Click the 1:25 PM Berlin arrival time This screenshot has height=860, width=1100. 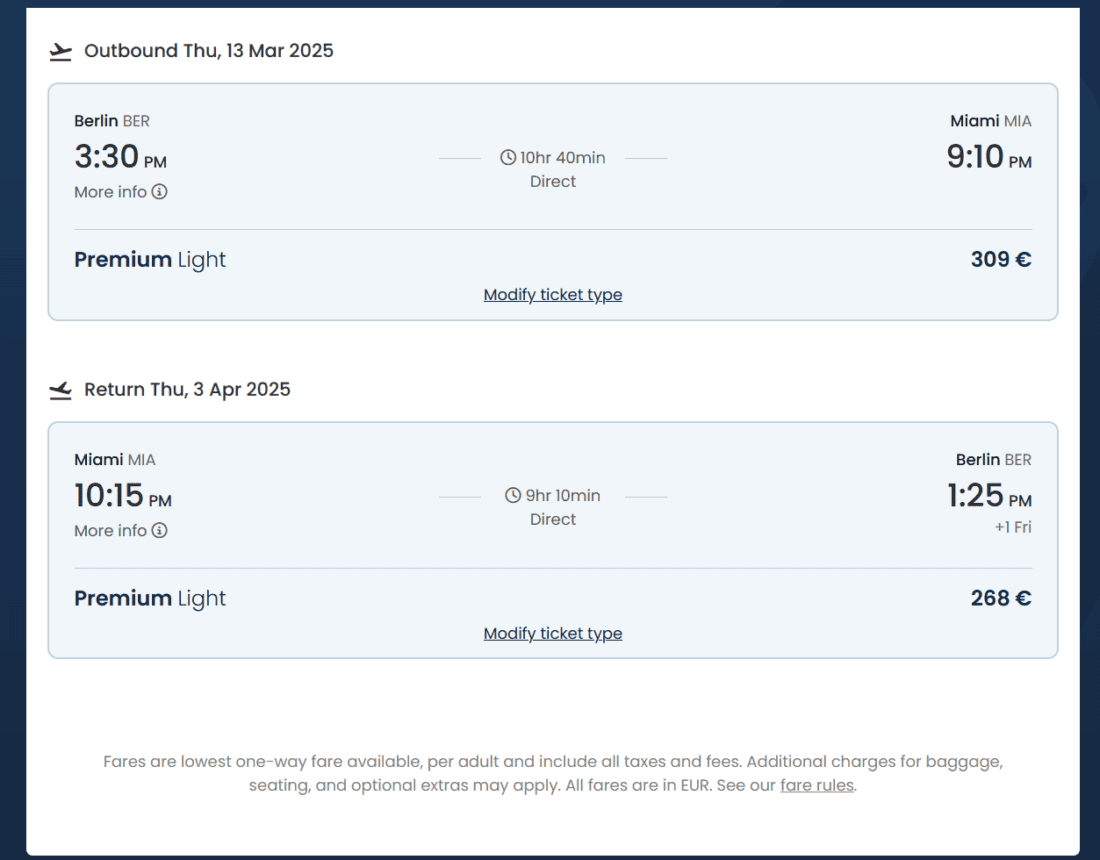(989, 497)
